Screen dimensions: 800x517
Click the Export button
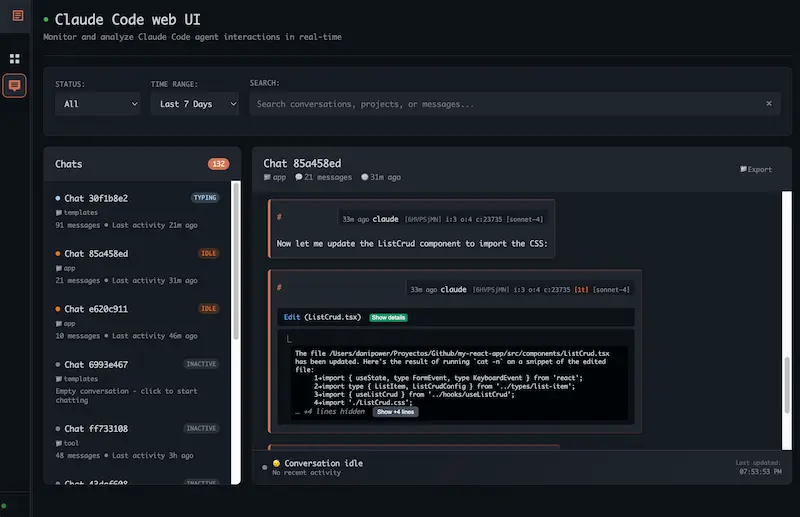(756, 169)
